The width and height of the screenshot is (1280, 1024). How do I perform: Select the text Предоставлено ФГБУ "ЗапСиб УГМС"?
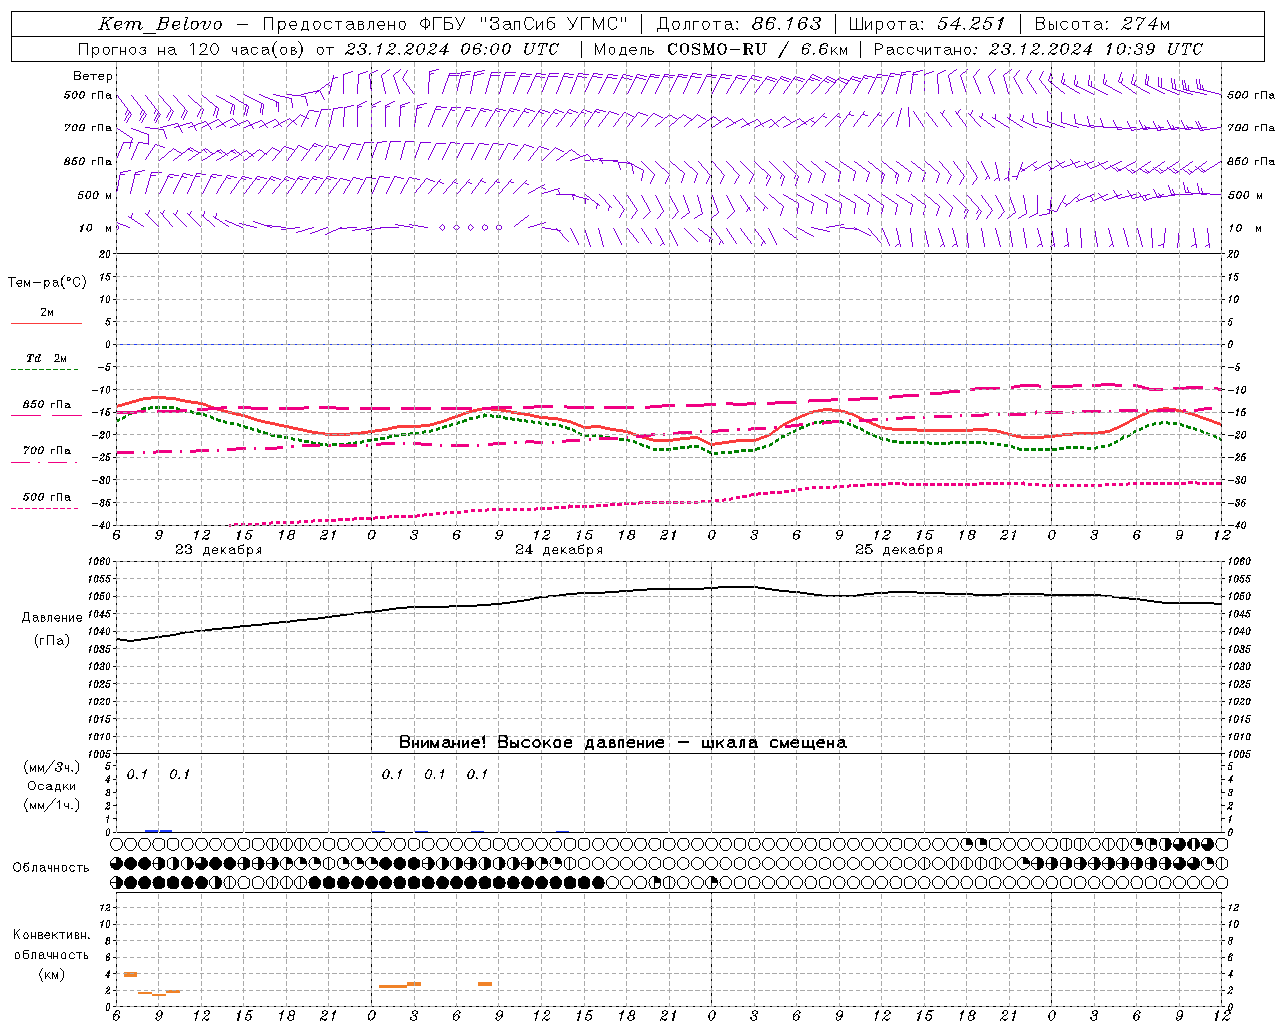point(445,24)
